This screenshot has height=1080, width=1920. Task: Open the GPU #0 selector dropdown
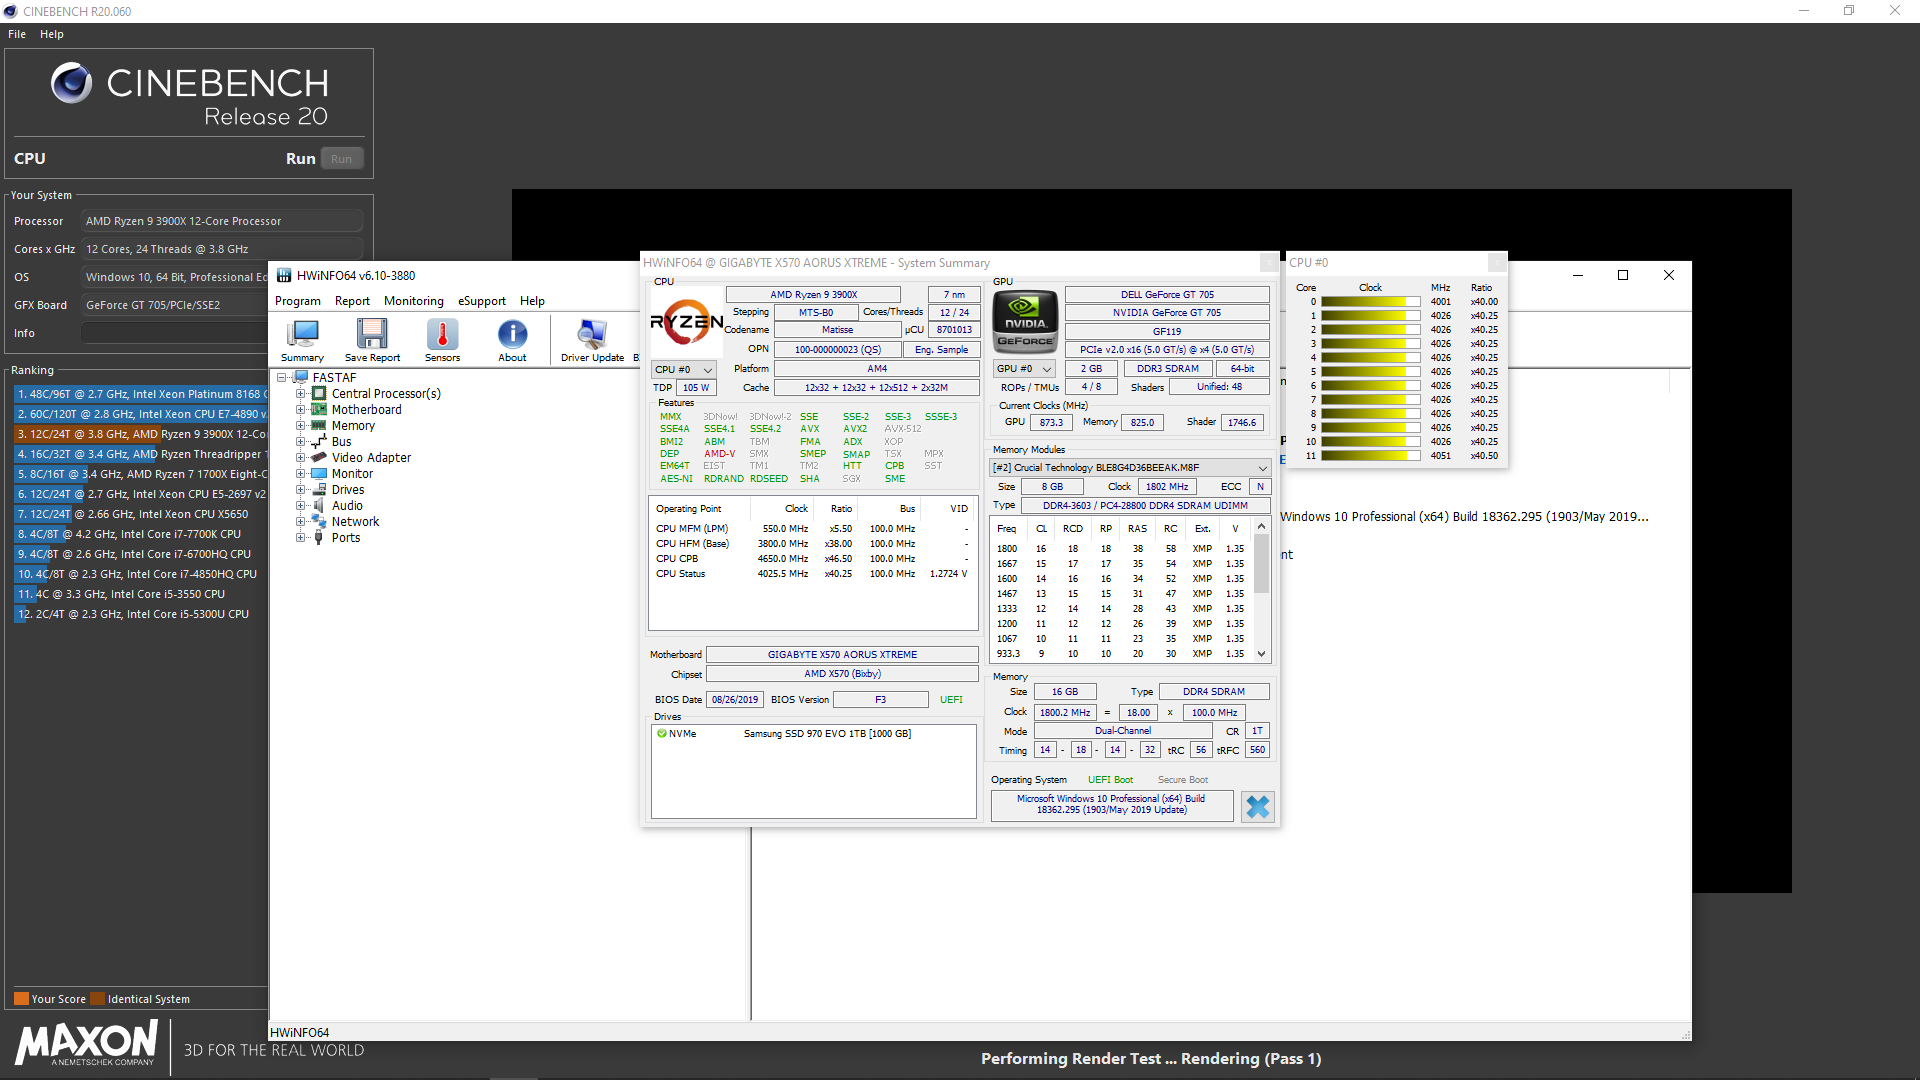pos(1025,369)
